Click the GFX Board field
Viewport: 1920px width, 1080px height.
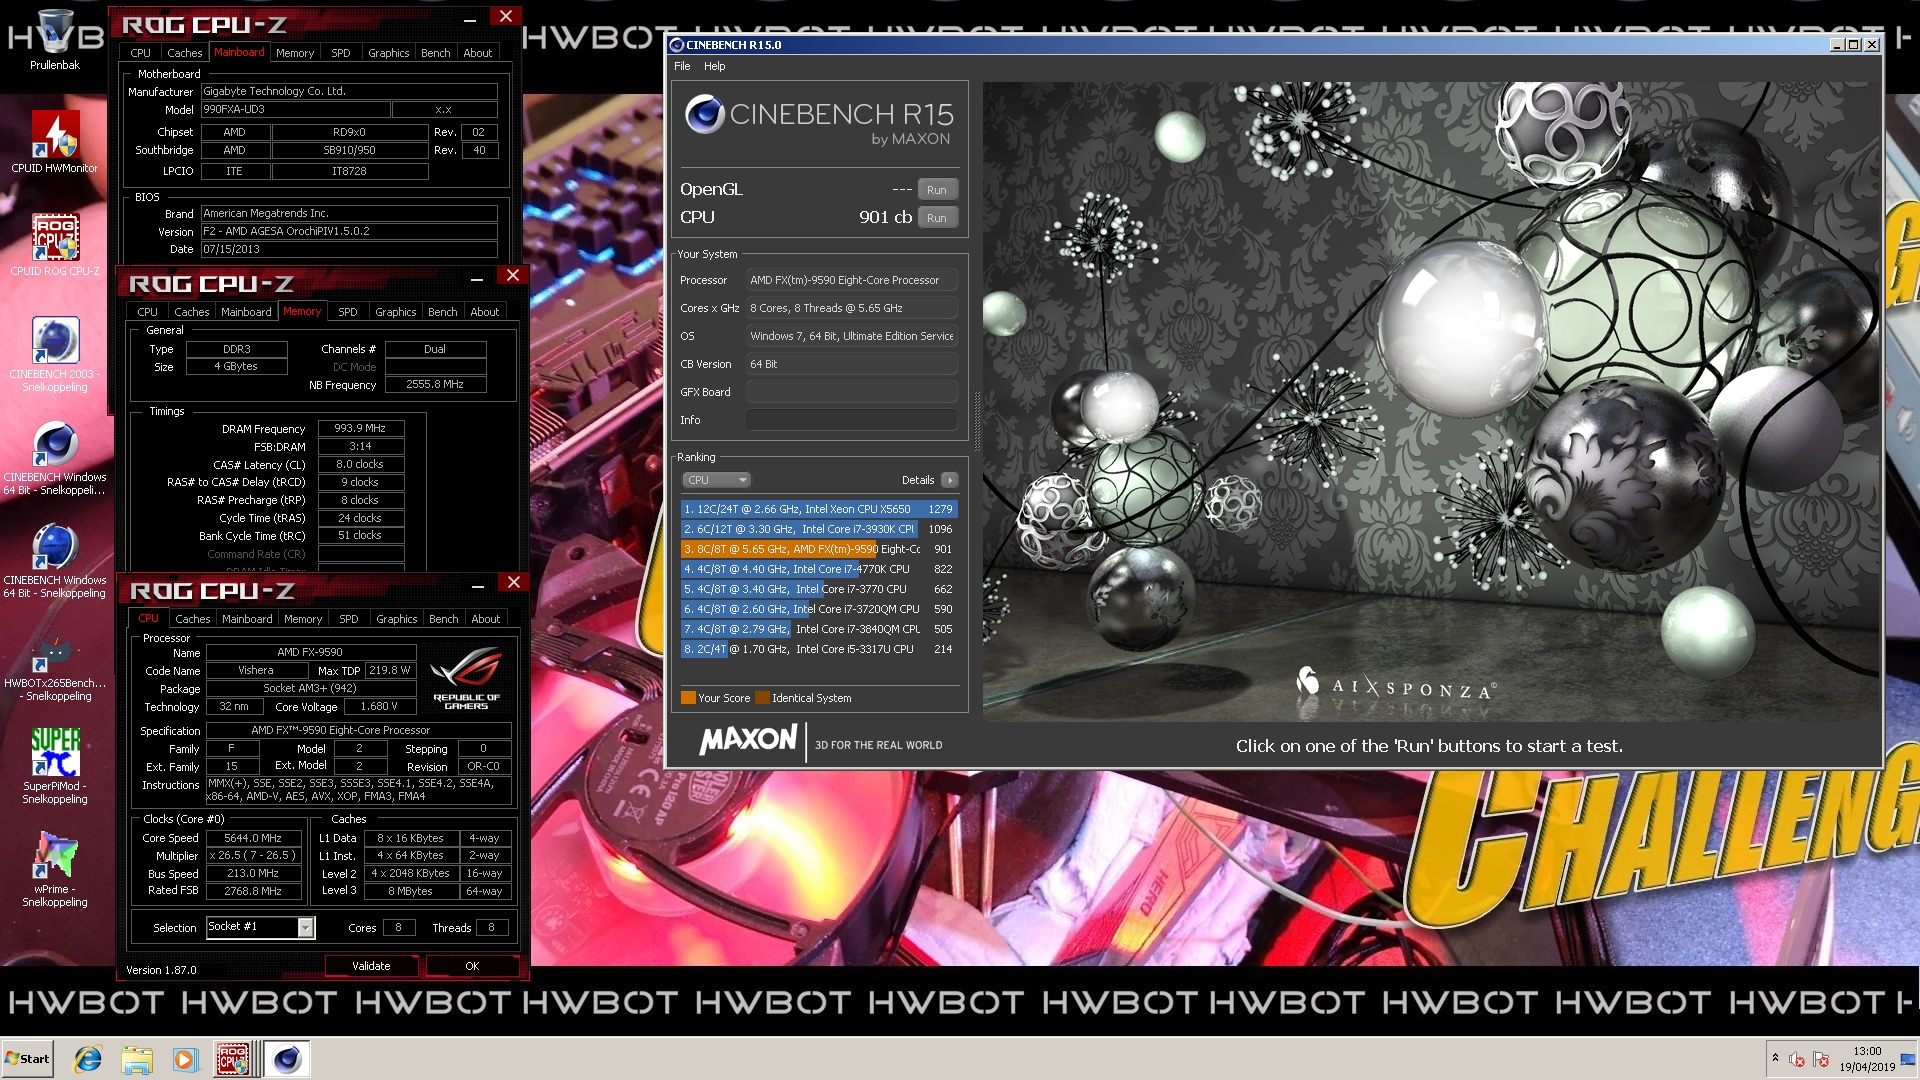click(x=852, y=392)
